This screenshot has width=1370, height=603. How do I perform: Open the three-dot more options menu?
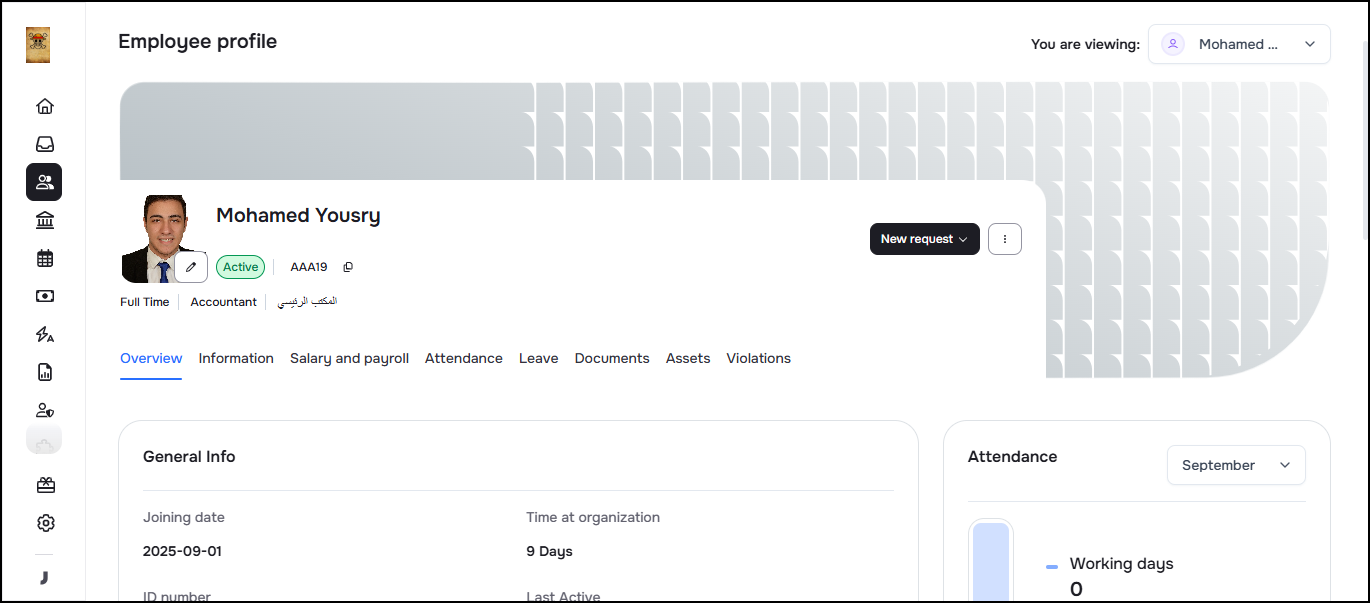1004,239
